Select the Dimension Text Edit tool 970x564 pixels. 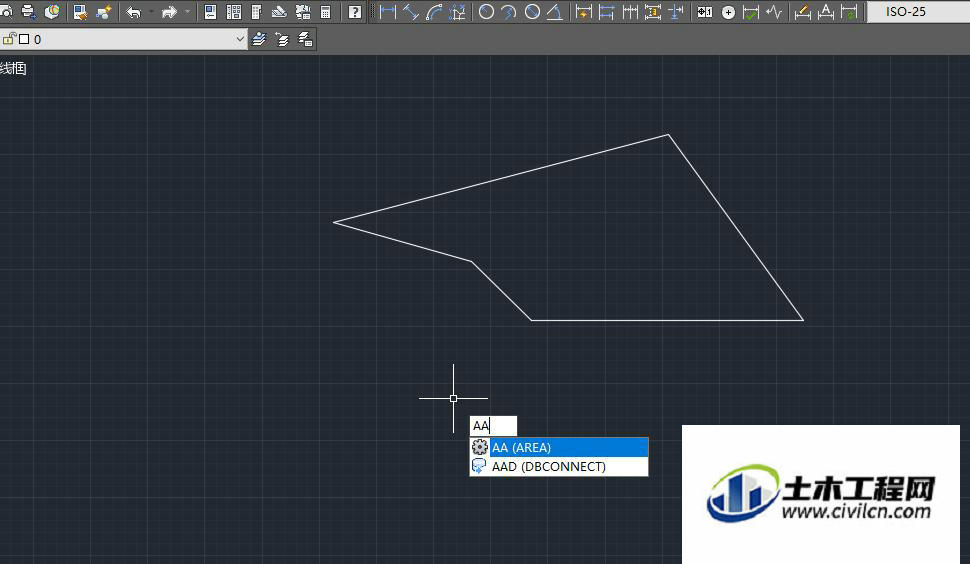pyautogui.click(x=826, y=11)
